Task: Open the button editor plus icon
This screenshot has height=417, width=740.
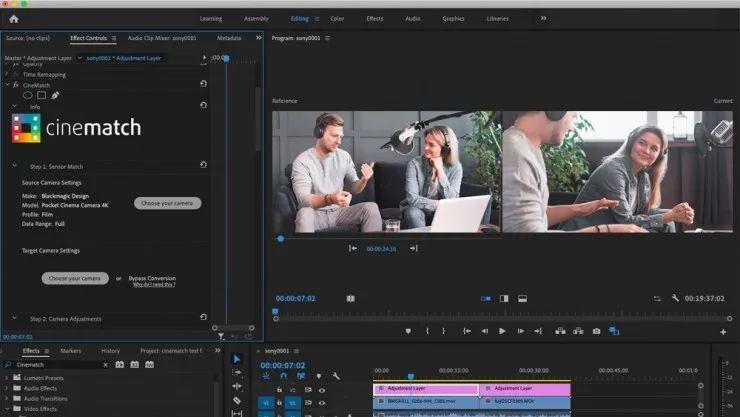Action: [723, 331]
